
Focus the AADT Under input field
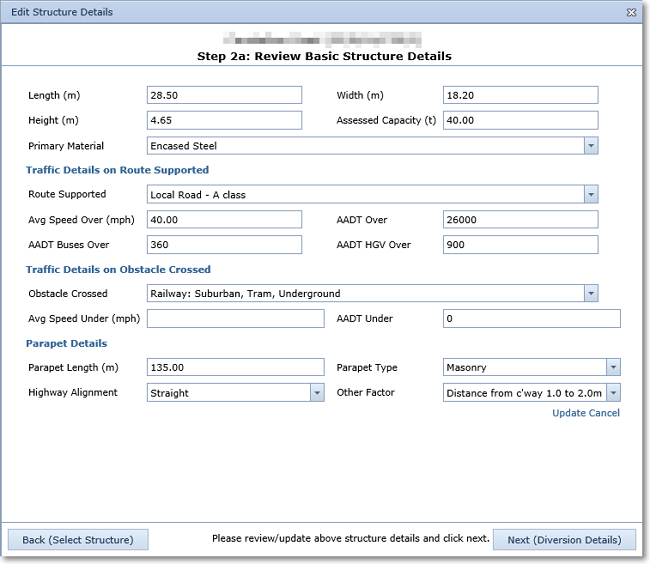coord(532,318)
